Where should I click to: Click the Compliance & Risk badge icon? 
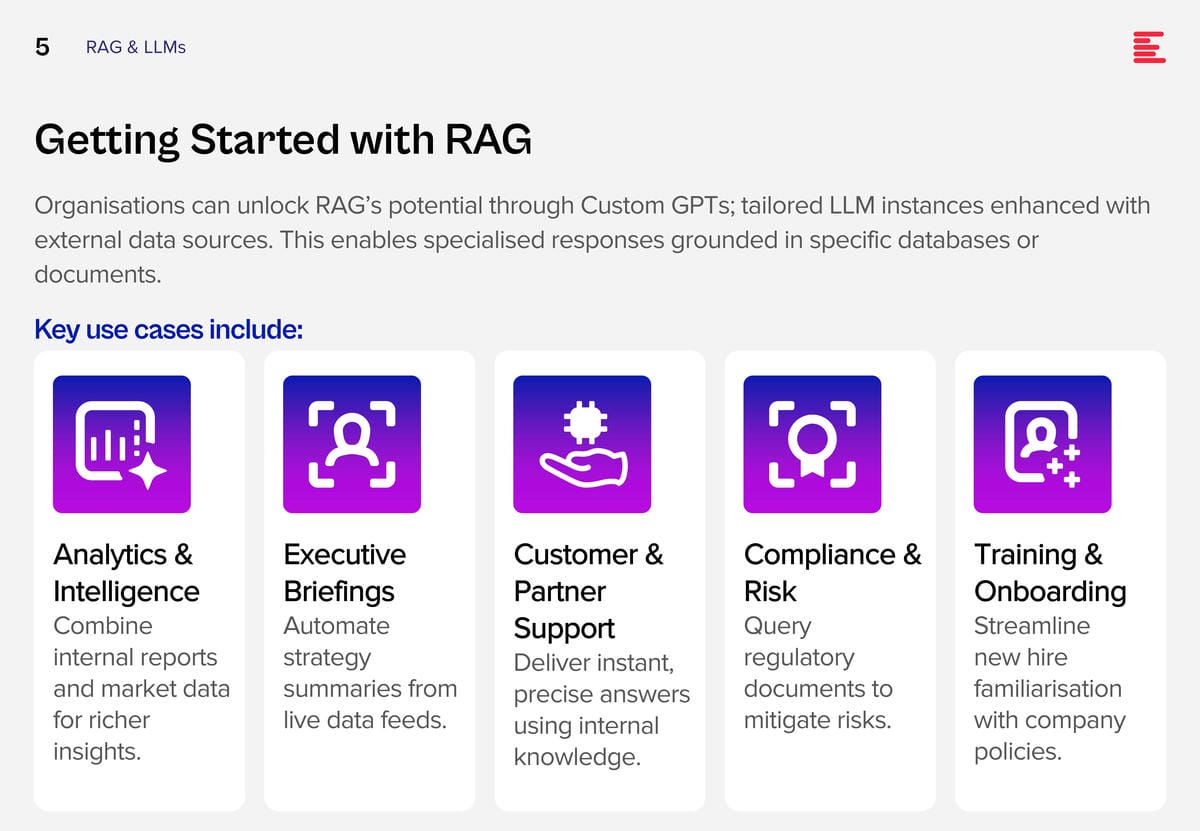point(812,444)
